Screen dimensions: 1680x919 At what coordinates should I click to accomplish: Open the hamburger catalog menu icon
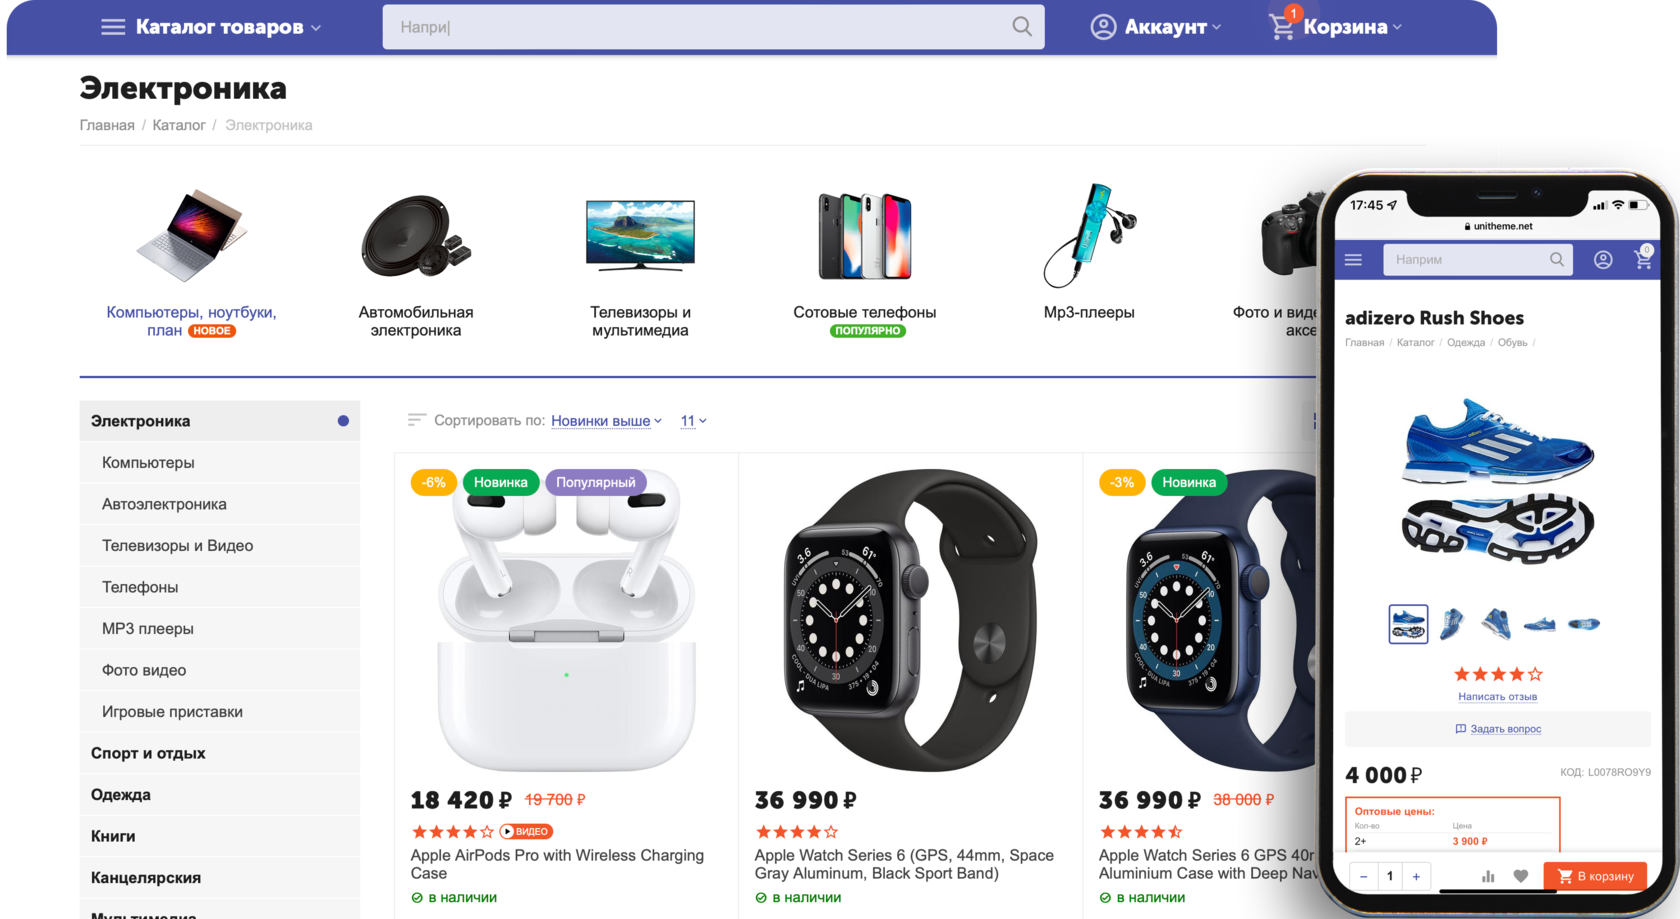(x=113, y=27)
